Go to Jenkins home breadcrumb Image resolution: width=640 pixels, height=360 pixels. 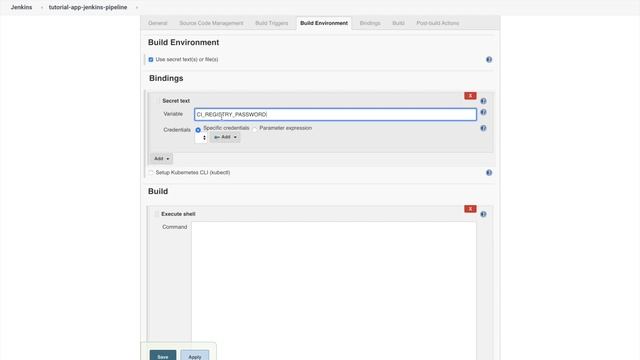[x=21, y=7]
